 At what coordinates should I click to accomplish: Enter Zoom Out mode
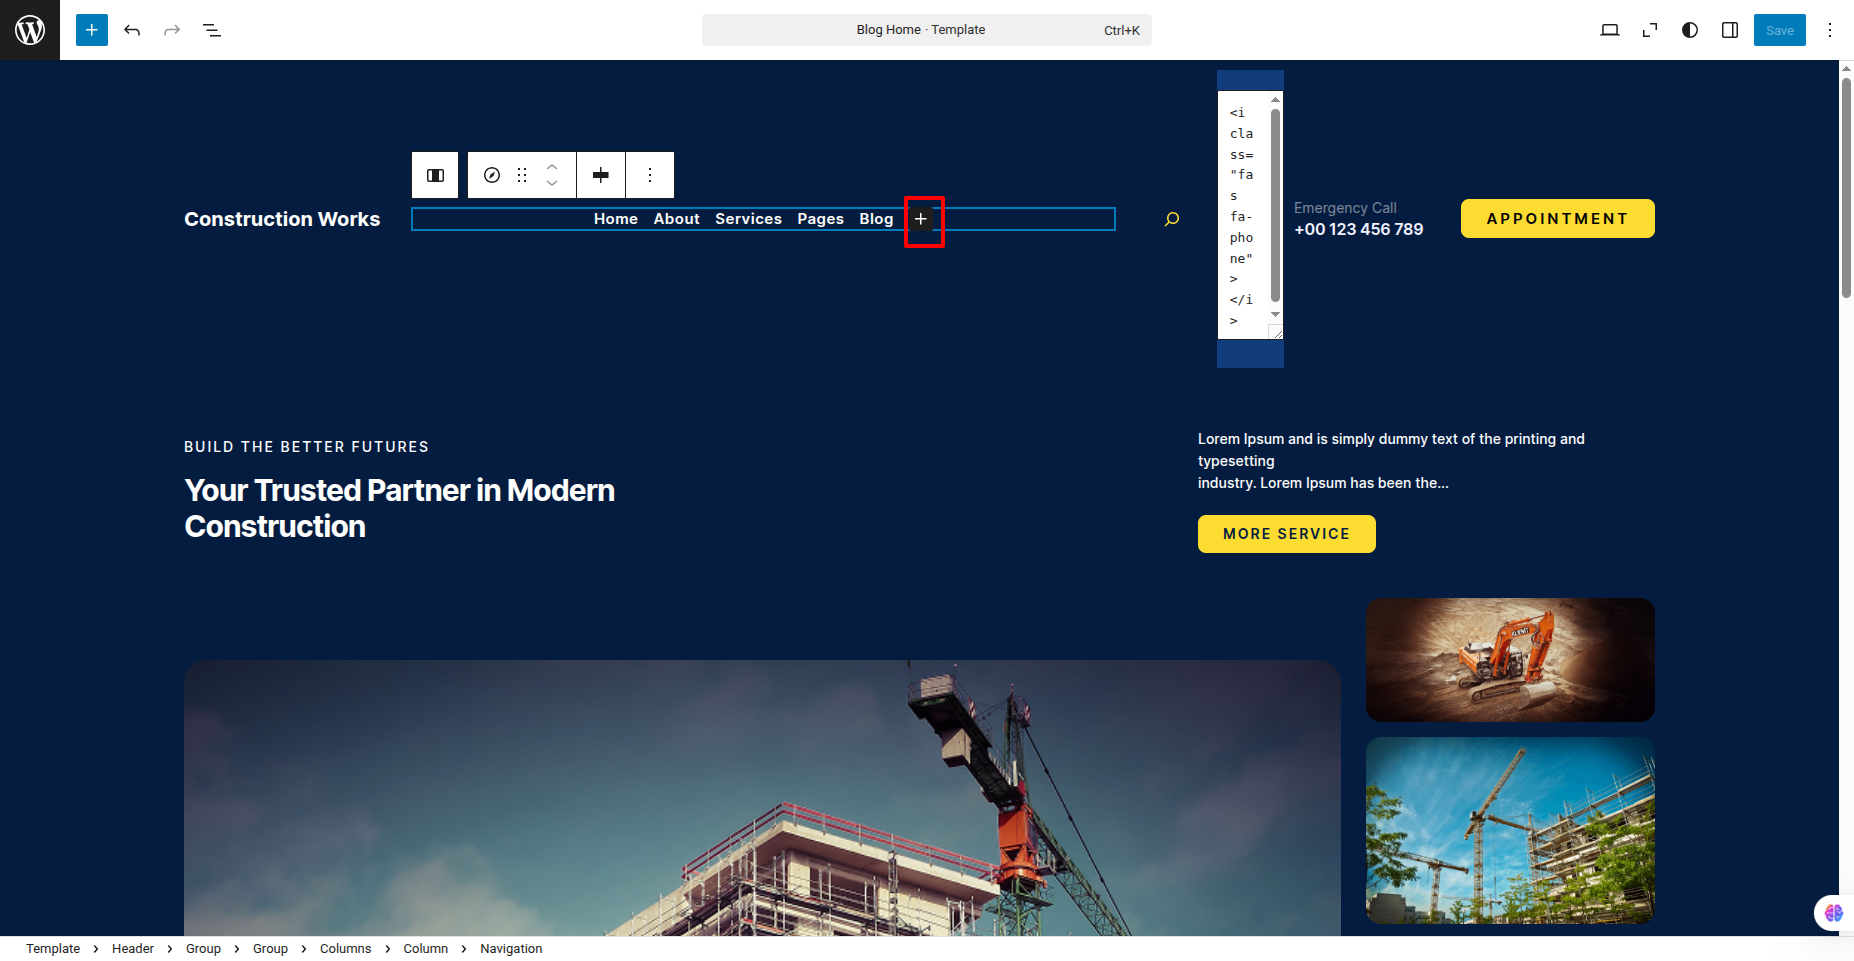pos(1650,30)
